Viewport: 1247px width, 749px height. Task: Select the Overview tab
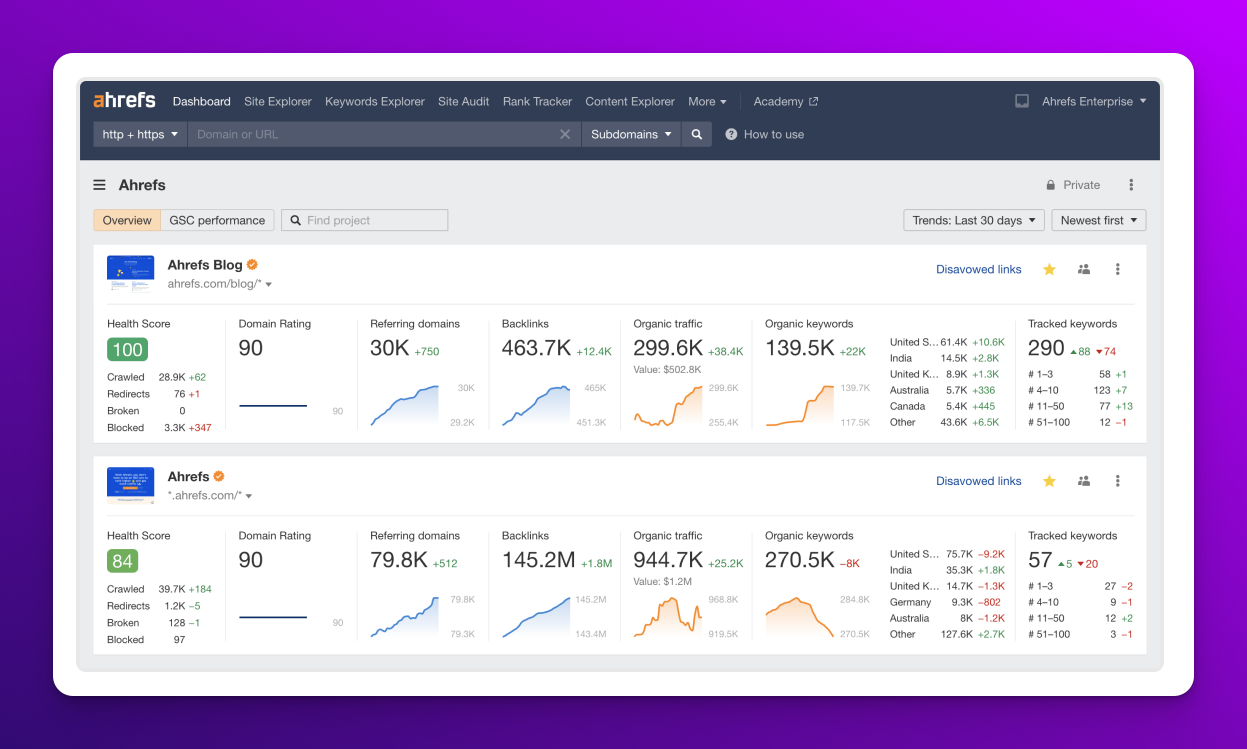[x=127, y=220]
